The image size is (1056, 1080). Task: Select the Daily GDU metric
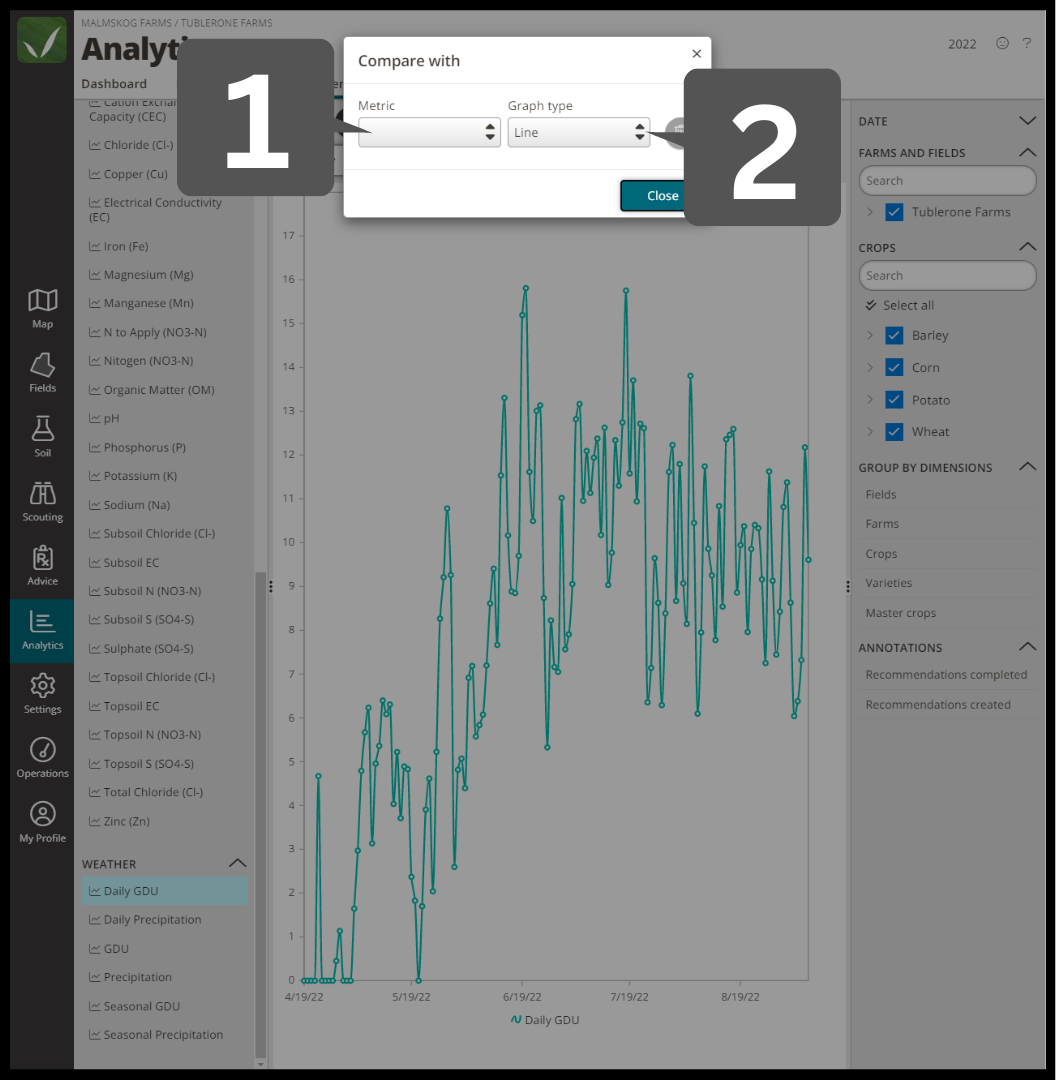pyautogui.click(x=165, y=891)
